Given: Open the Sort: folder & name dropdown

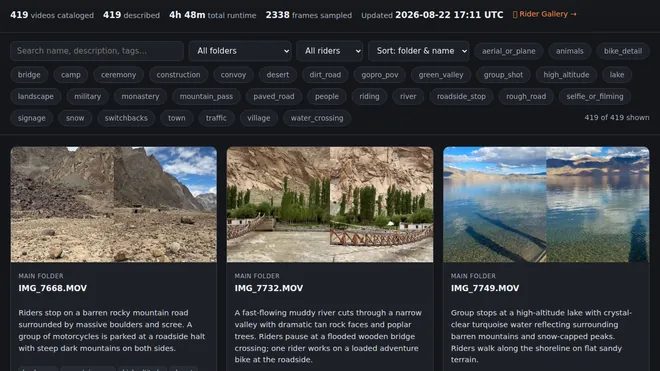Looking at the screenshot, I should (418, 51).
